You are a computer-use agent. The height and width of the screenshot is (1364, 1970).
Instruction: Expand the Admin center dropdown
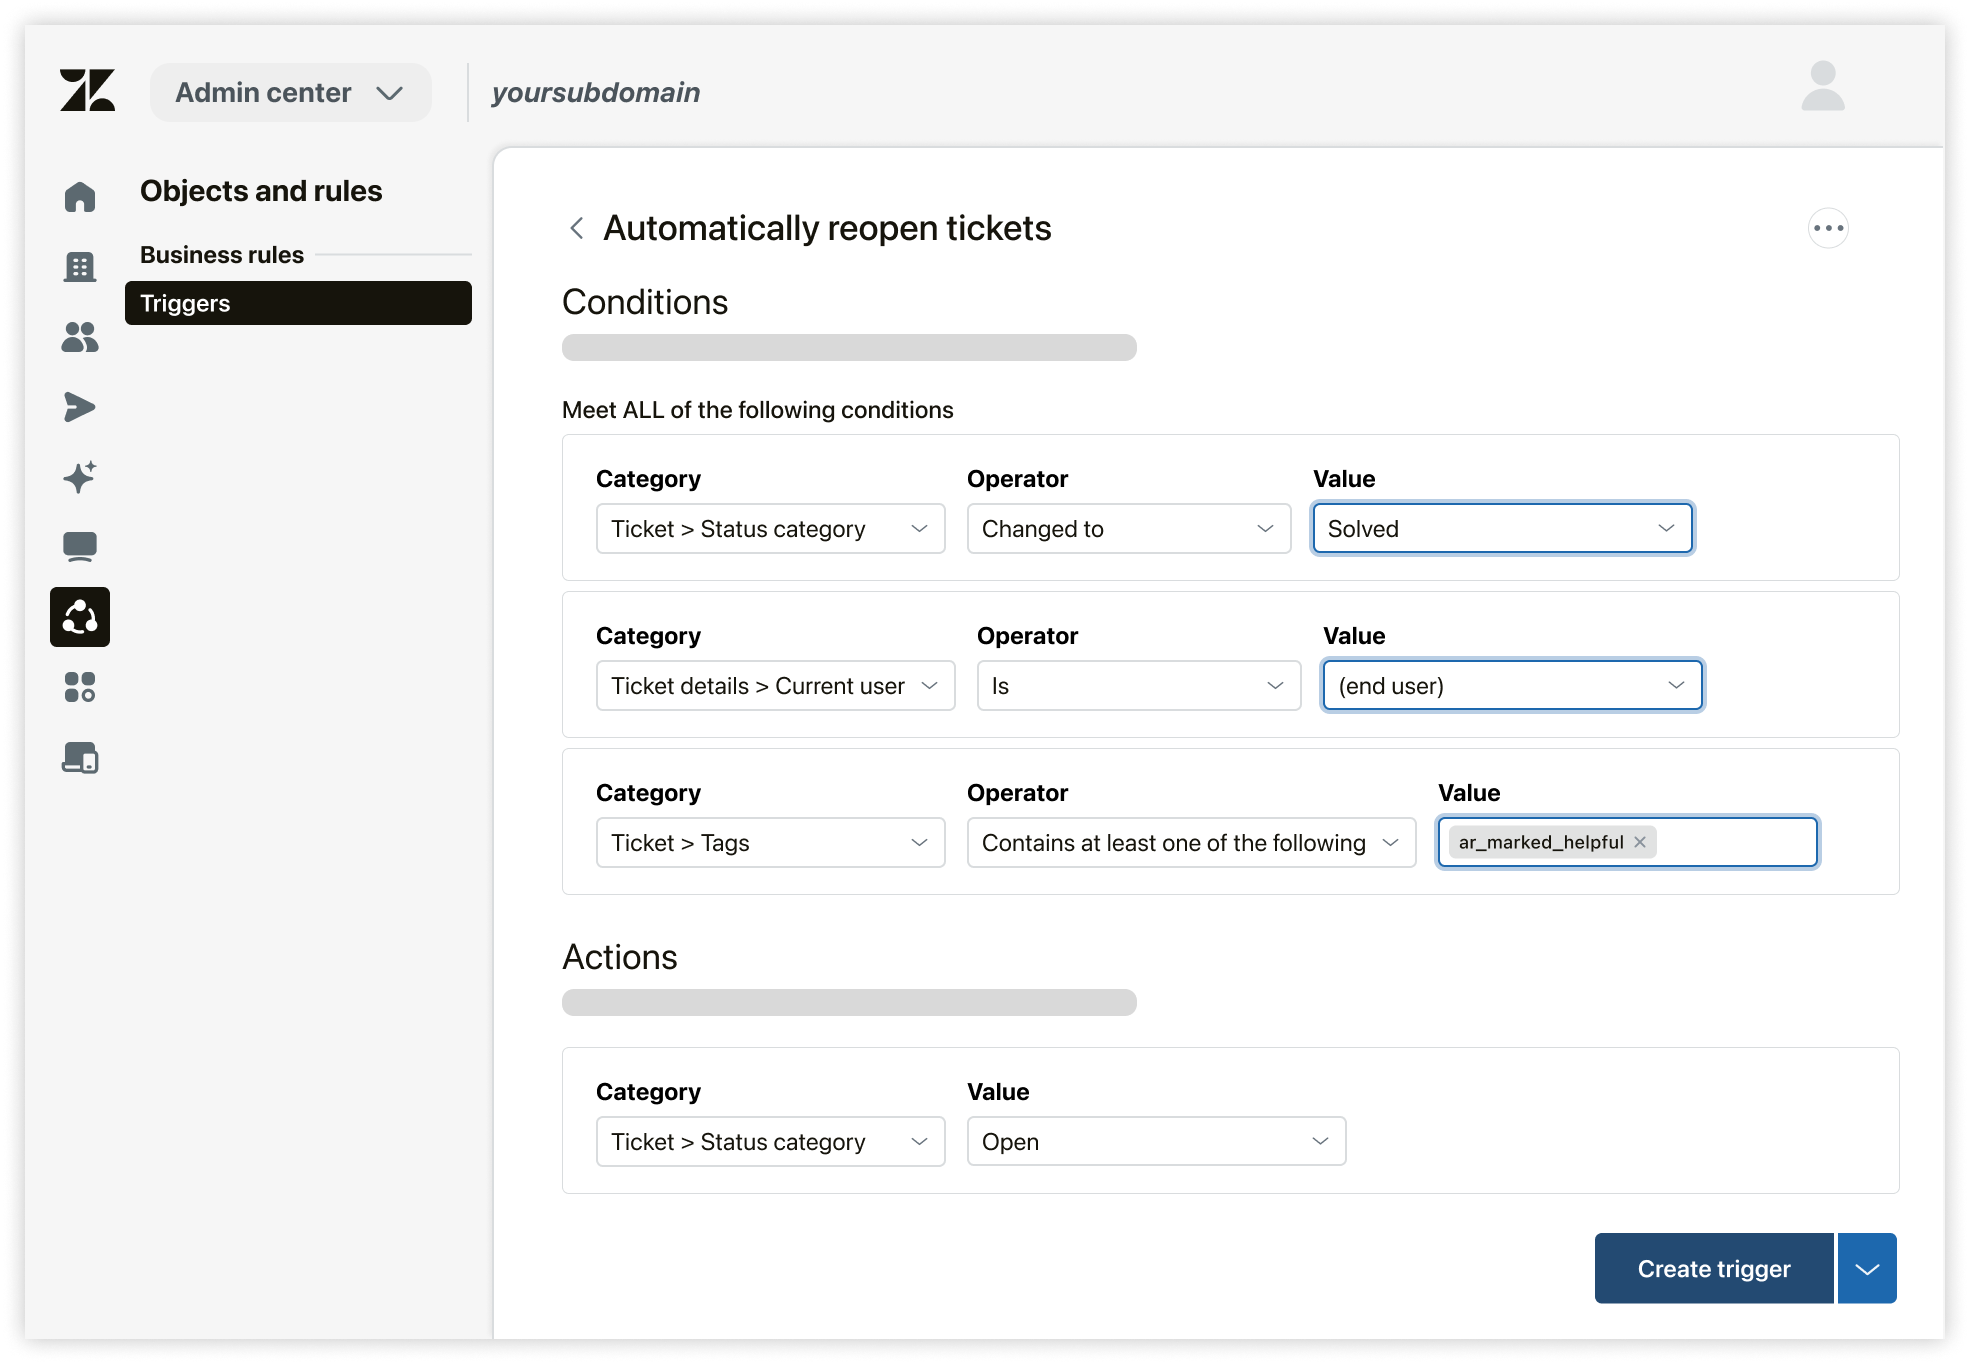[x=291, y=93]
